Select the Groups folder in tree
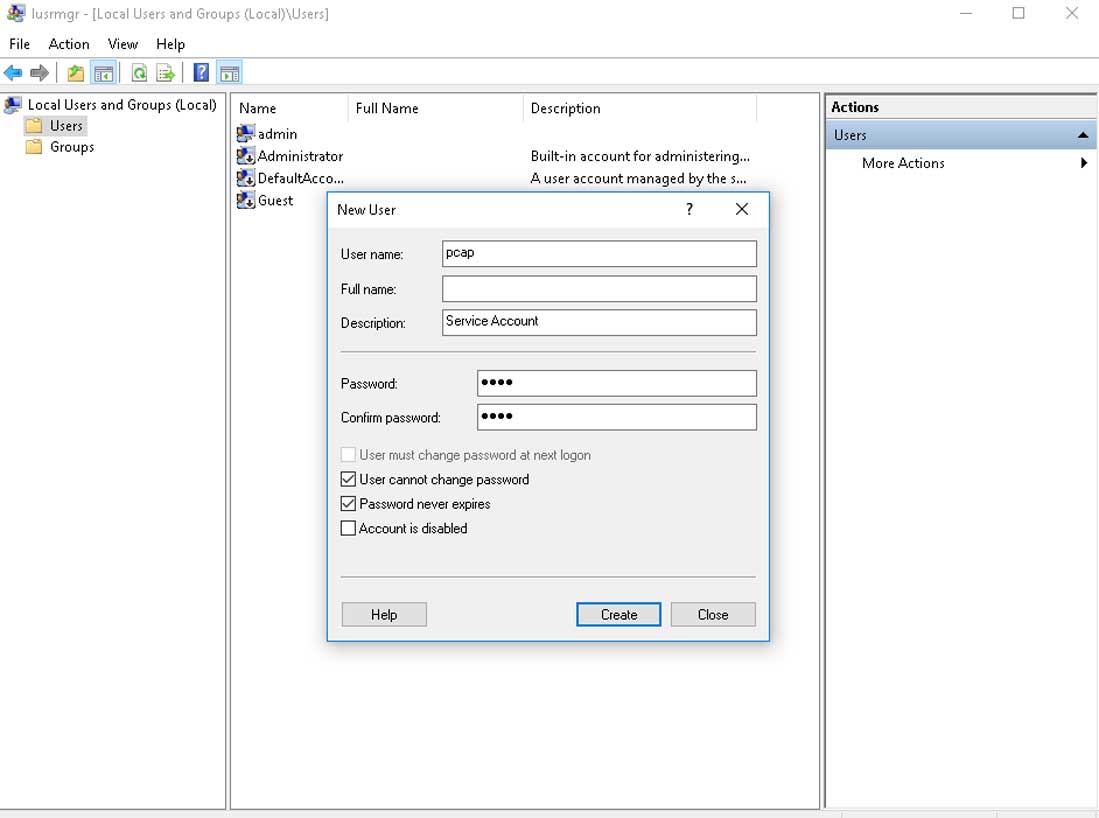The image size is (1099, 818). 72,147
